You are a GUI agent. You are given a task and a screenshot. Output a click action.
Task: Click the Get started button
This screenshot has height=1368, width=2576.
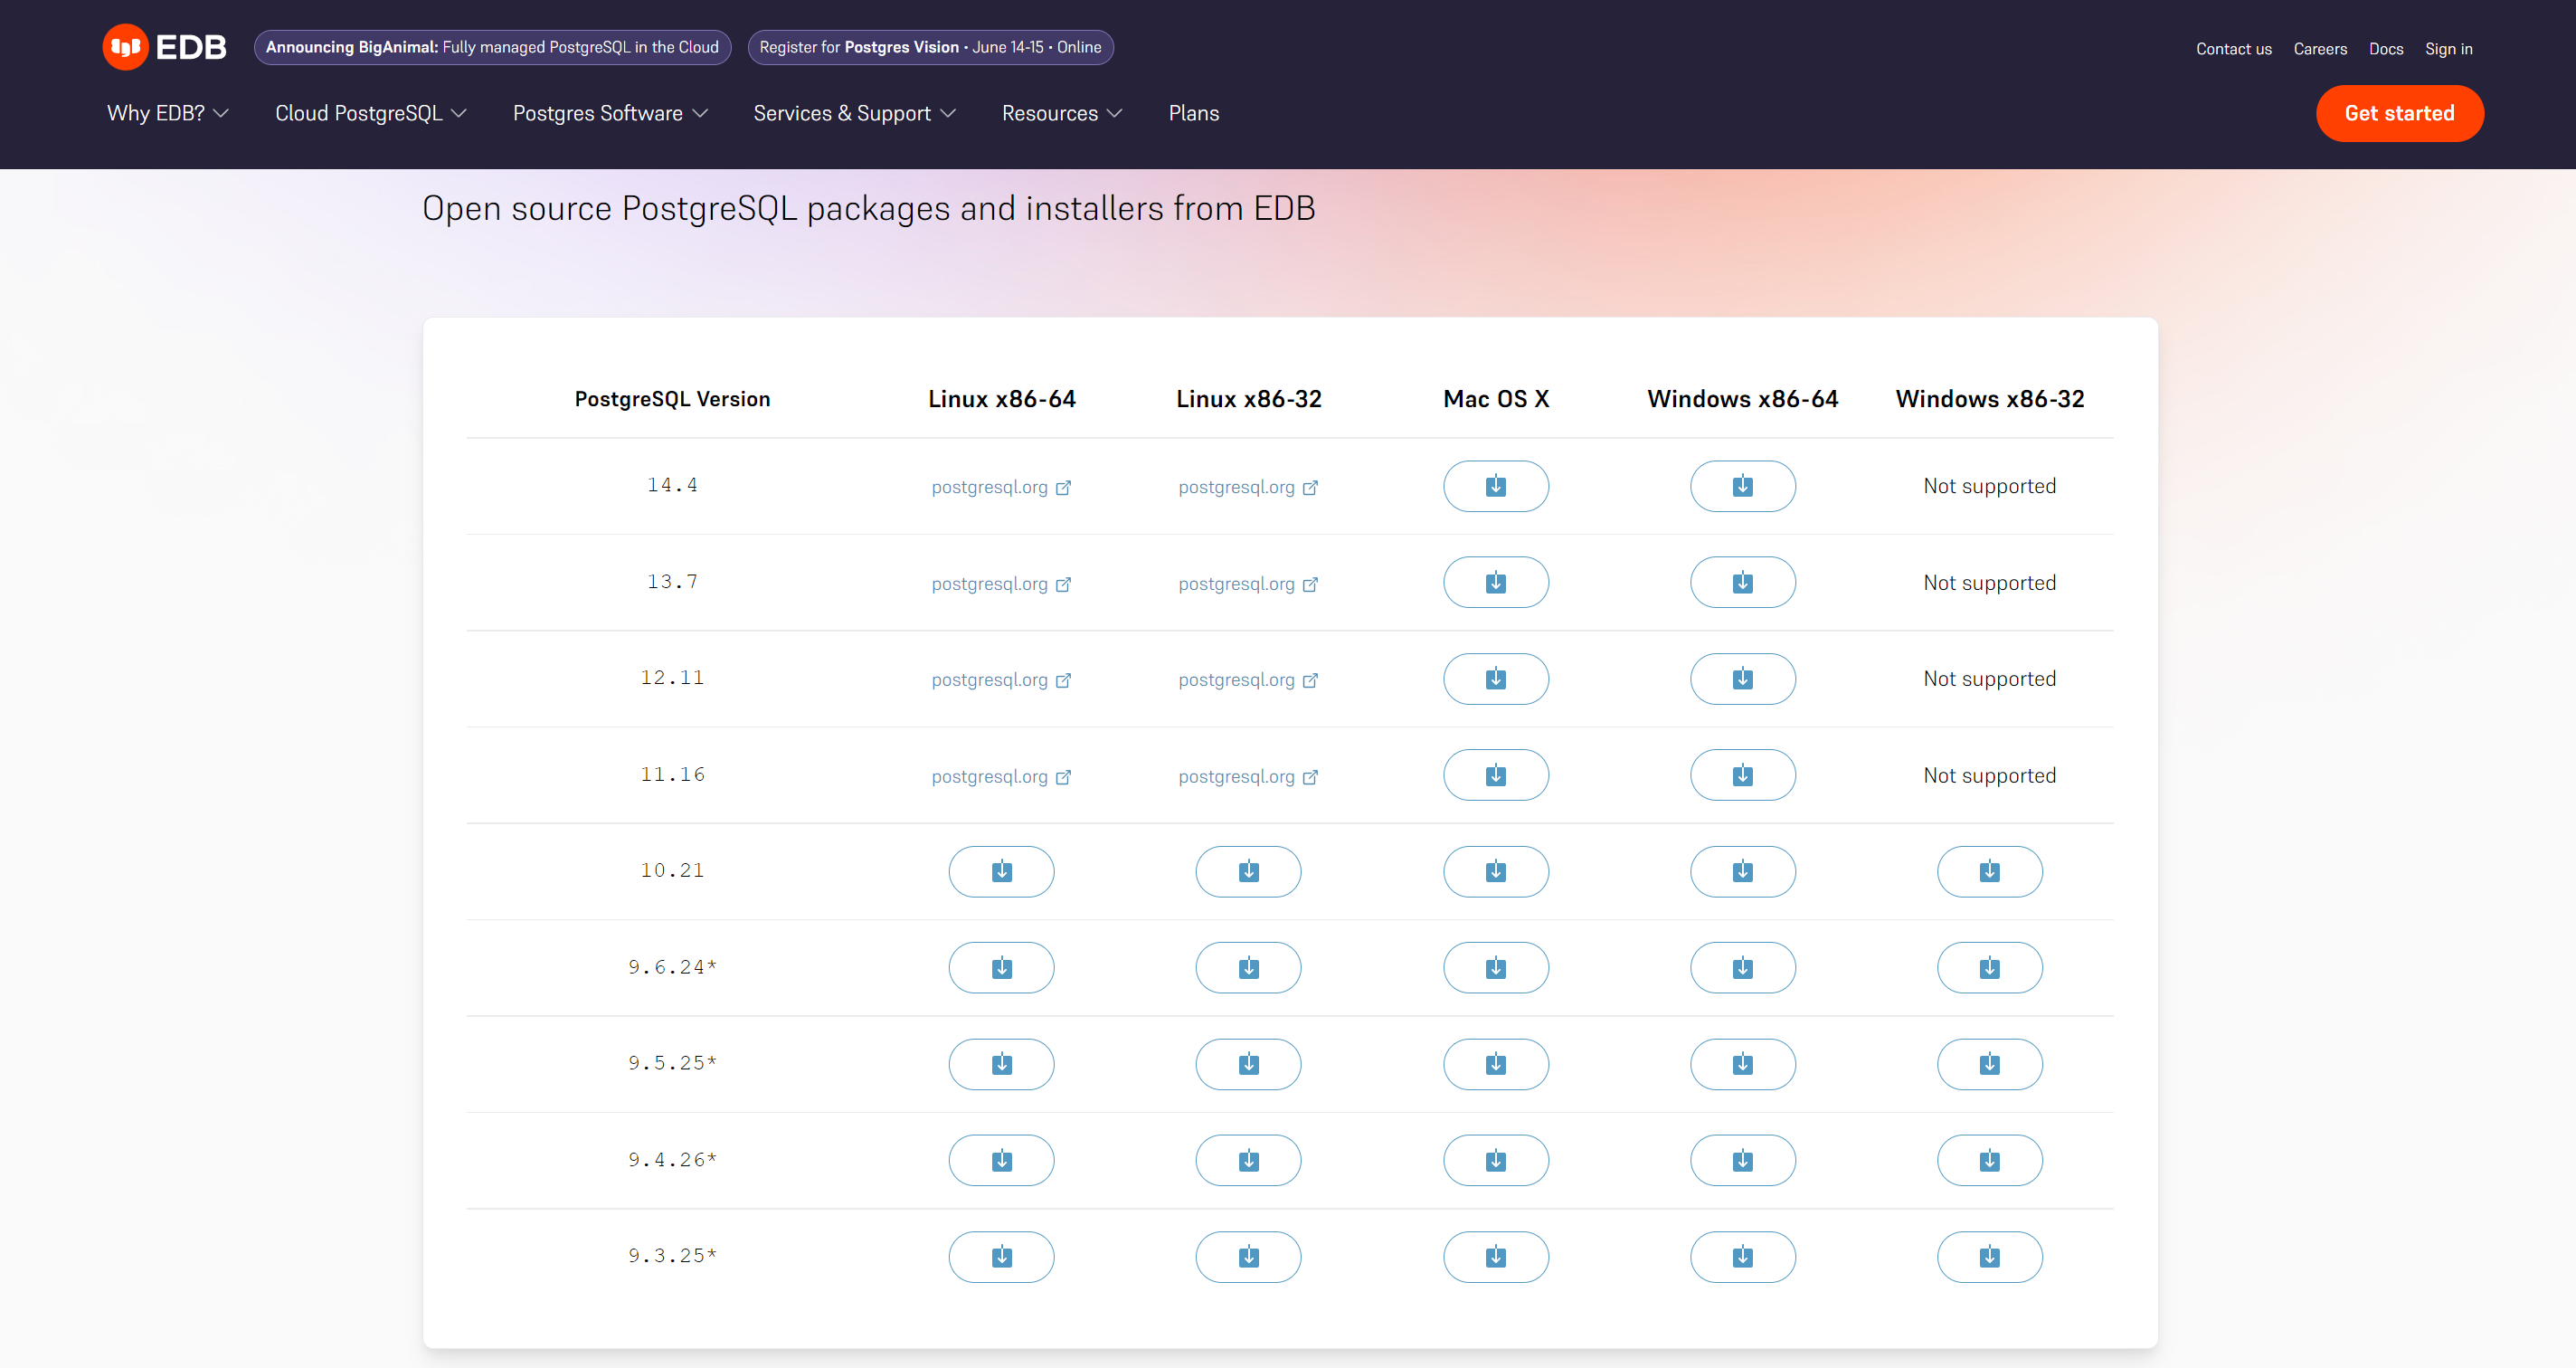point(2399,112)
